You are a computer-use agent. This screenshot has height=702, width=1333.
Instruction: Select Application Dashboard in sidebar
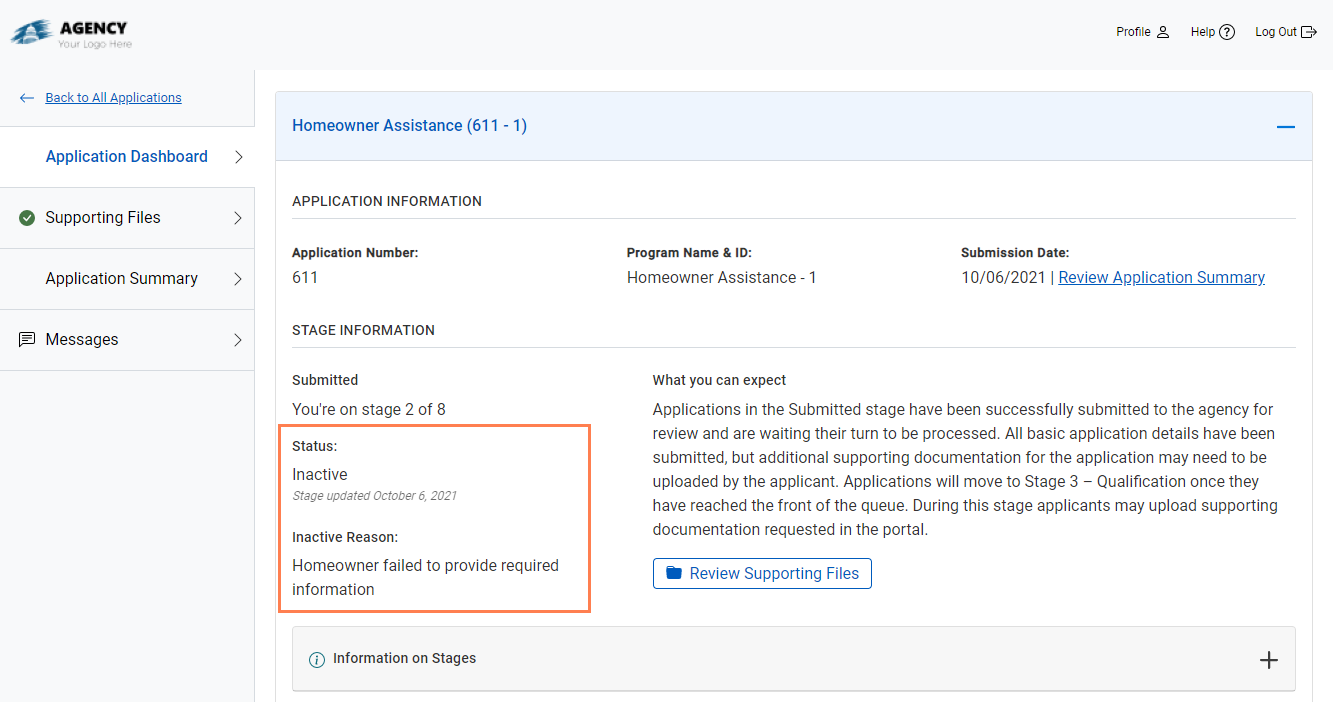[126, 157]
